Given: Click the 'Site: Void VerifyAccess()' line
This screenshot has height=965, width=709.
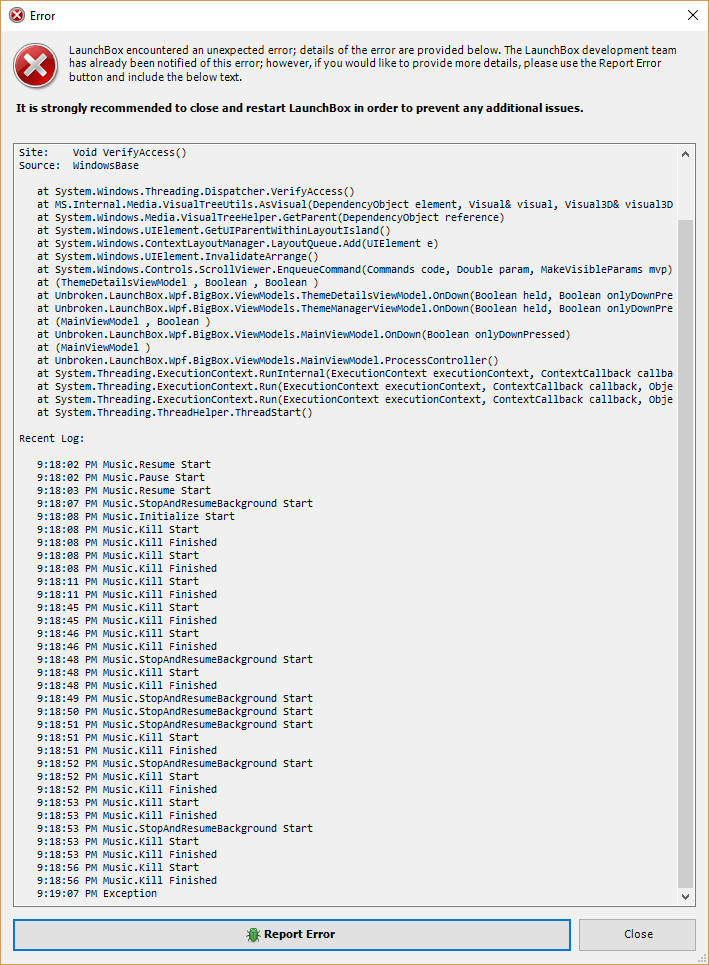Looking at the screenshot, I should [103, 152].
